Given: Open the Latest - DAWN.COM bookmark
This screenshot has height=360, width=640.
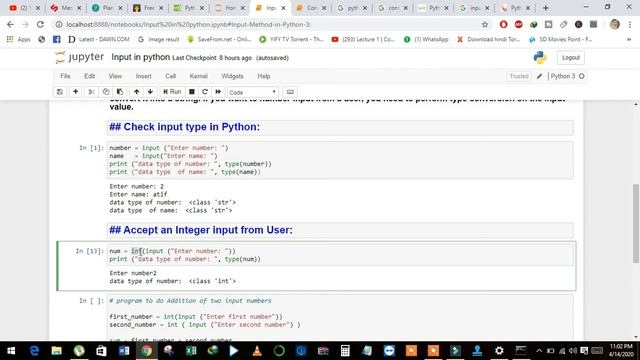Looking at the screenshot, I should (99, 39).
